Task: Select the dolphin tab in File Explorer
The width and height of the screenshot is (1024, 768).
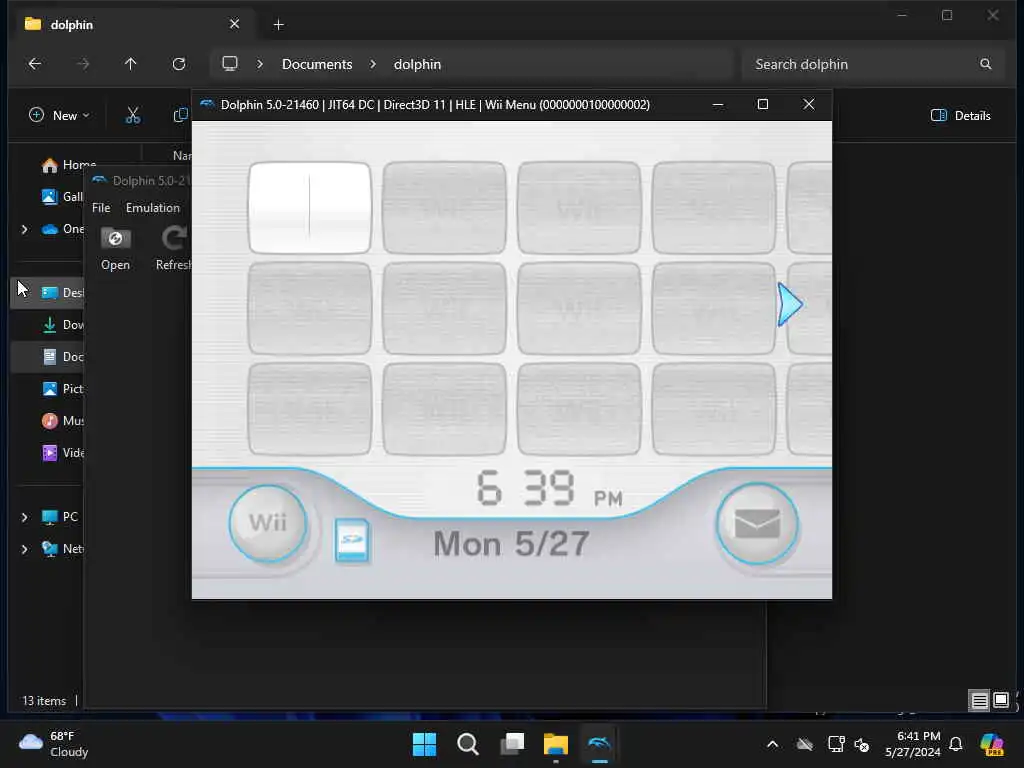Action: (135, 24)
